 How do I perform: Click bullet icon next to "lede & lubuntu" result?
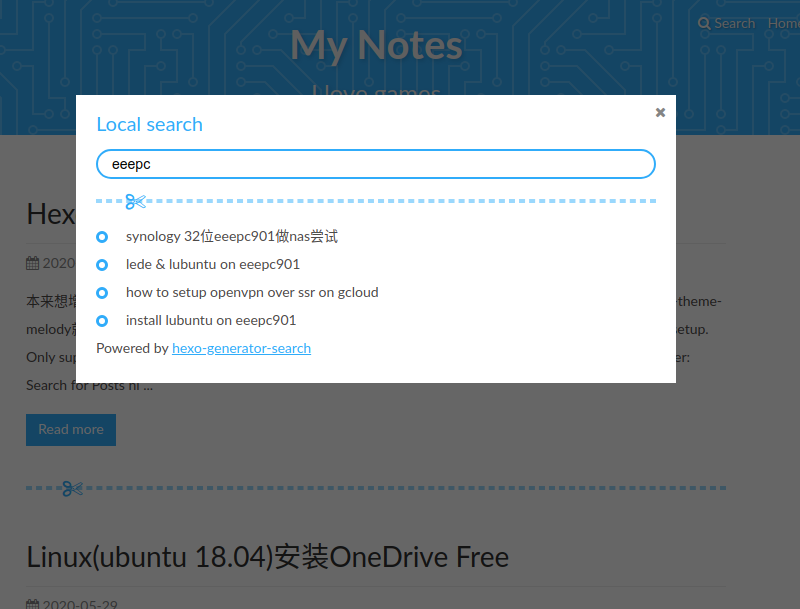click(102, 265)
